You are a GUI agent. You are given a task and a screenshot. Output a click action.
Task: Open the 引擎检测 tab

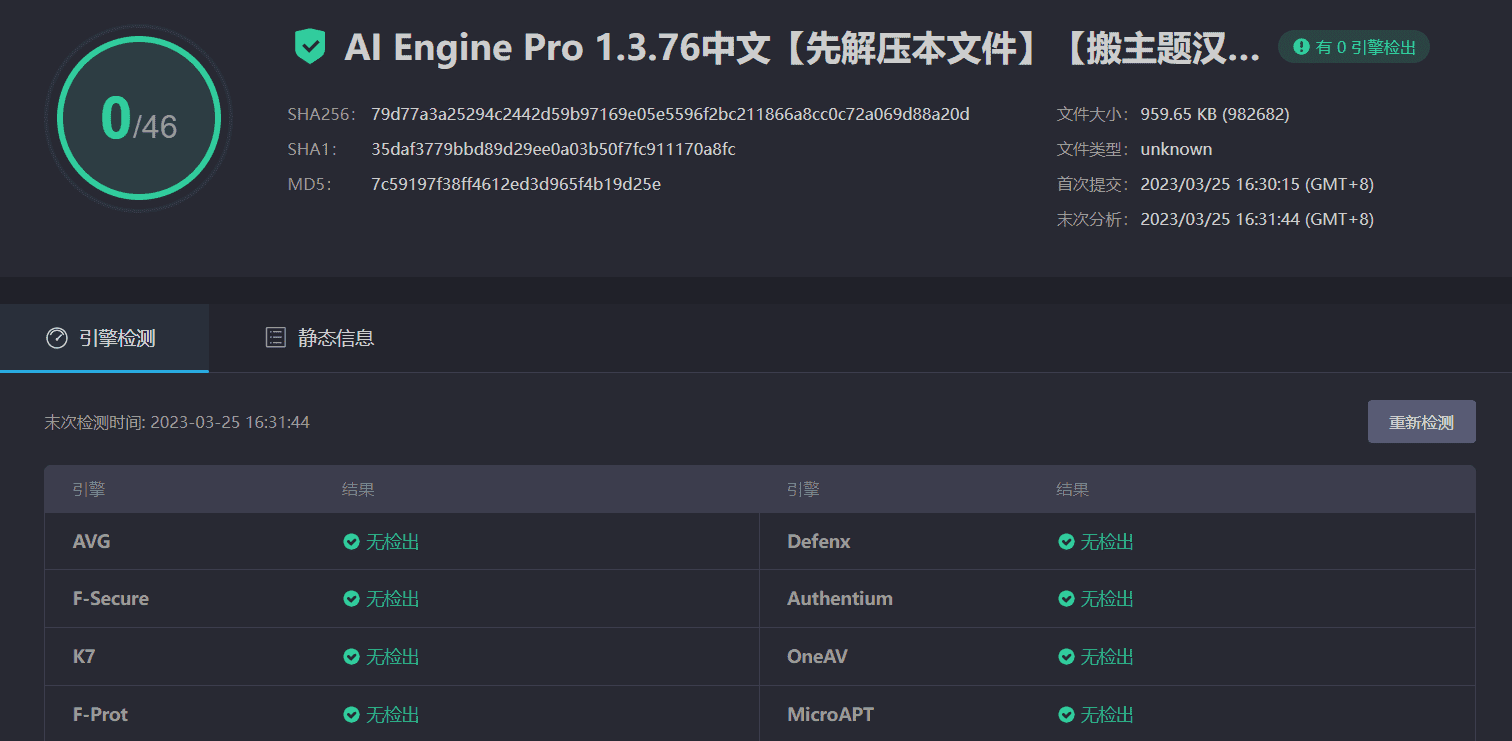tap(104, 338)
